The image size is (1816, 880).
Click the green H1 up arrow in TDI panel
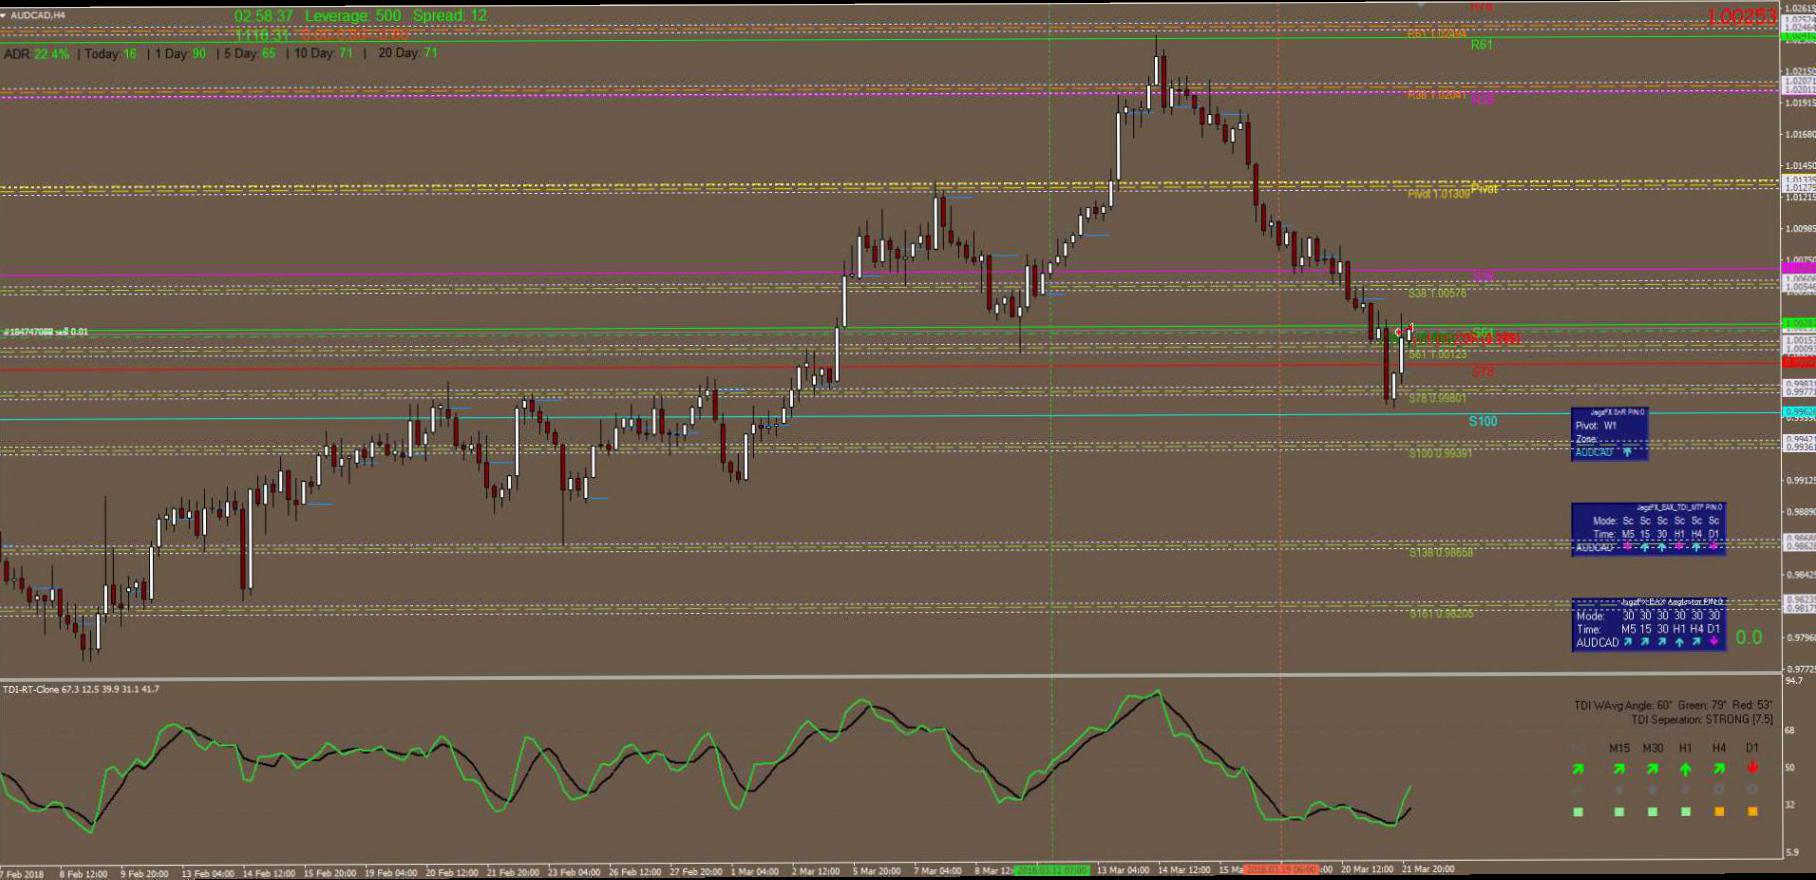click(1685, 768)
